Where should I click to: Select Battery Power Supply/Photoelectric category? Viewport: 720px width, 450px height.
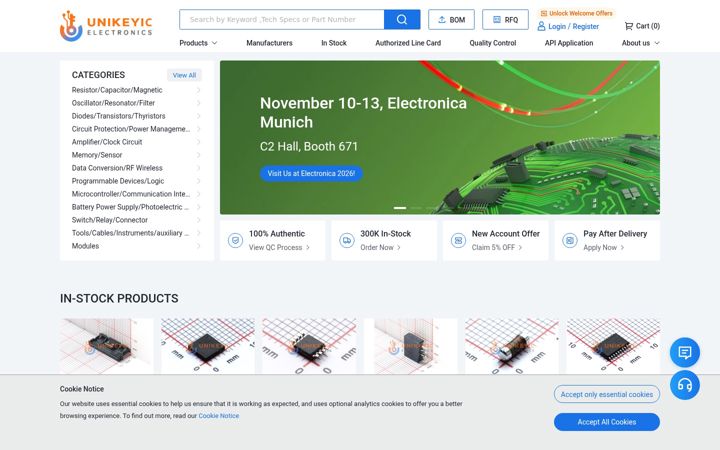coord(130,207)
